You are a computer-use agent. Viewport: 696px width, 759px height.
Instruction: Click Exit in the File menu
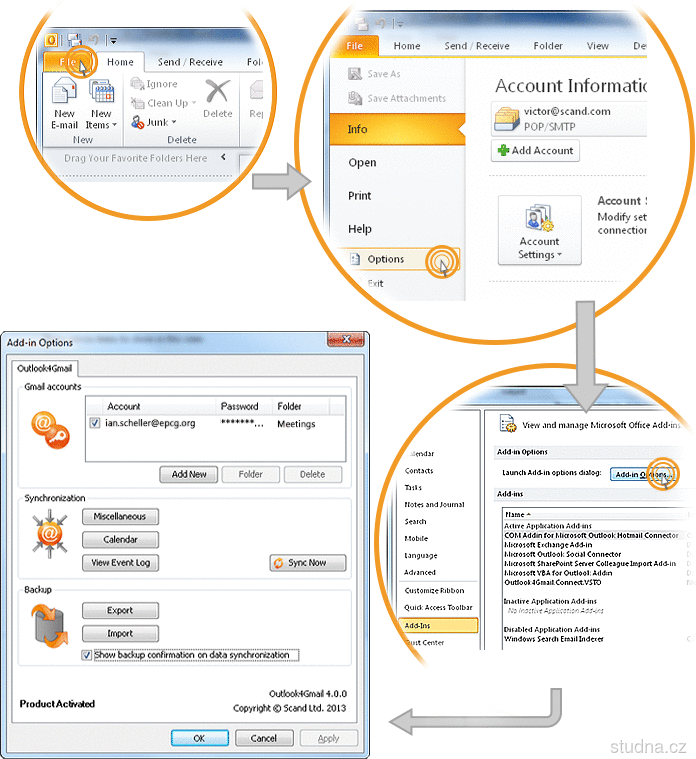click(375, 284)
